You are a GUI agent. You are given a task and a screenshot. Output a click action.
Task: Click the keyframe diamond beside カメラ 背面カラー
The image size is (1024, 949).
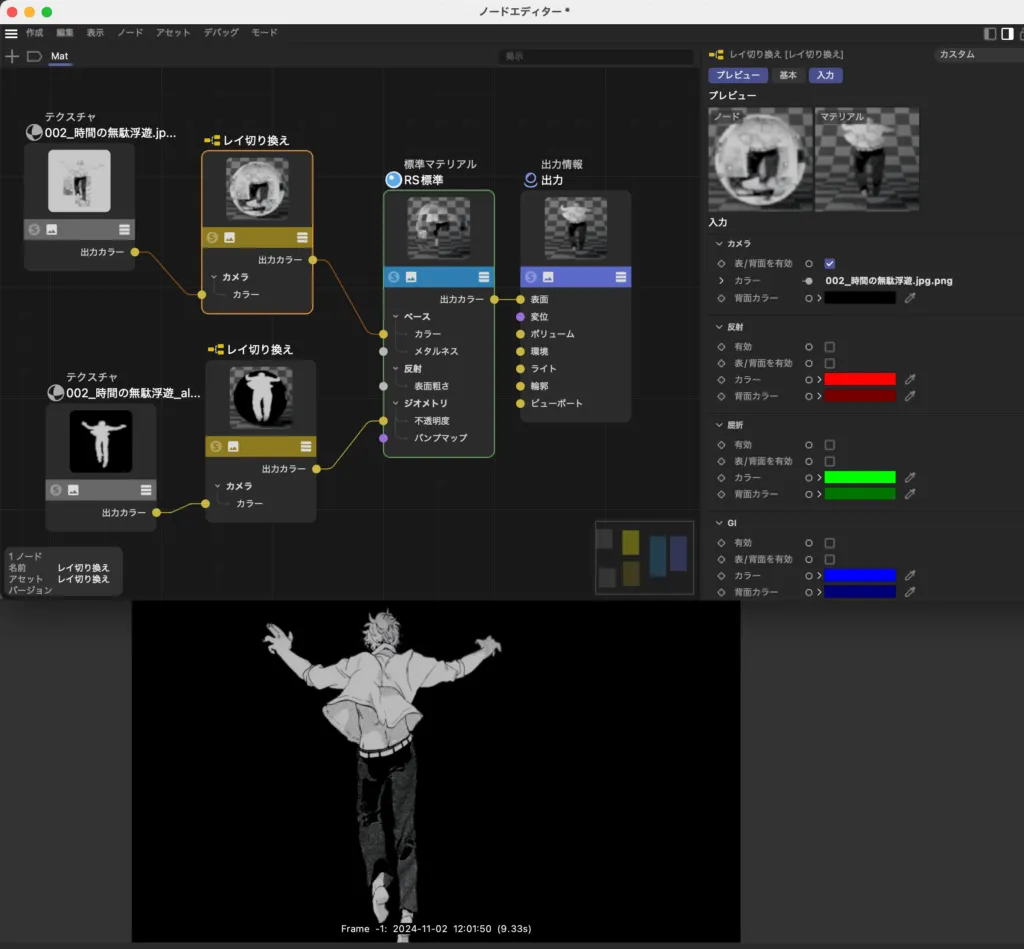click(x=721, y=298)
